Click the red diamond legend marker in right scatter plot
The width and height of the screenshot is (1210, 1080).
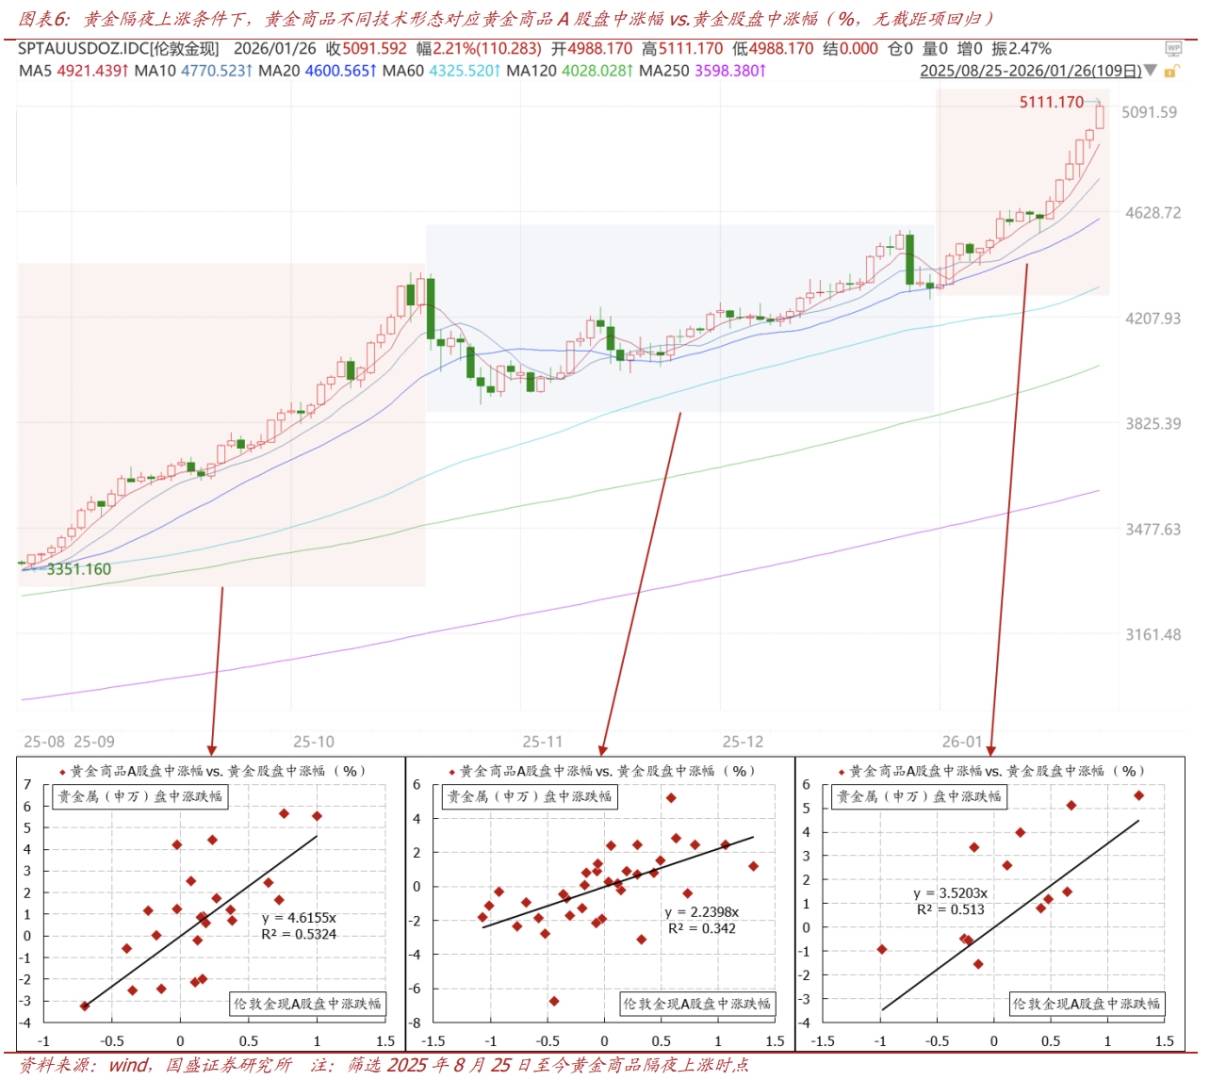click(841, 772)
